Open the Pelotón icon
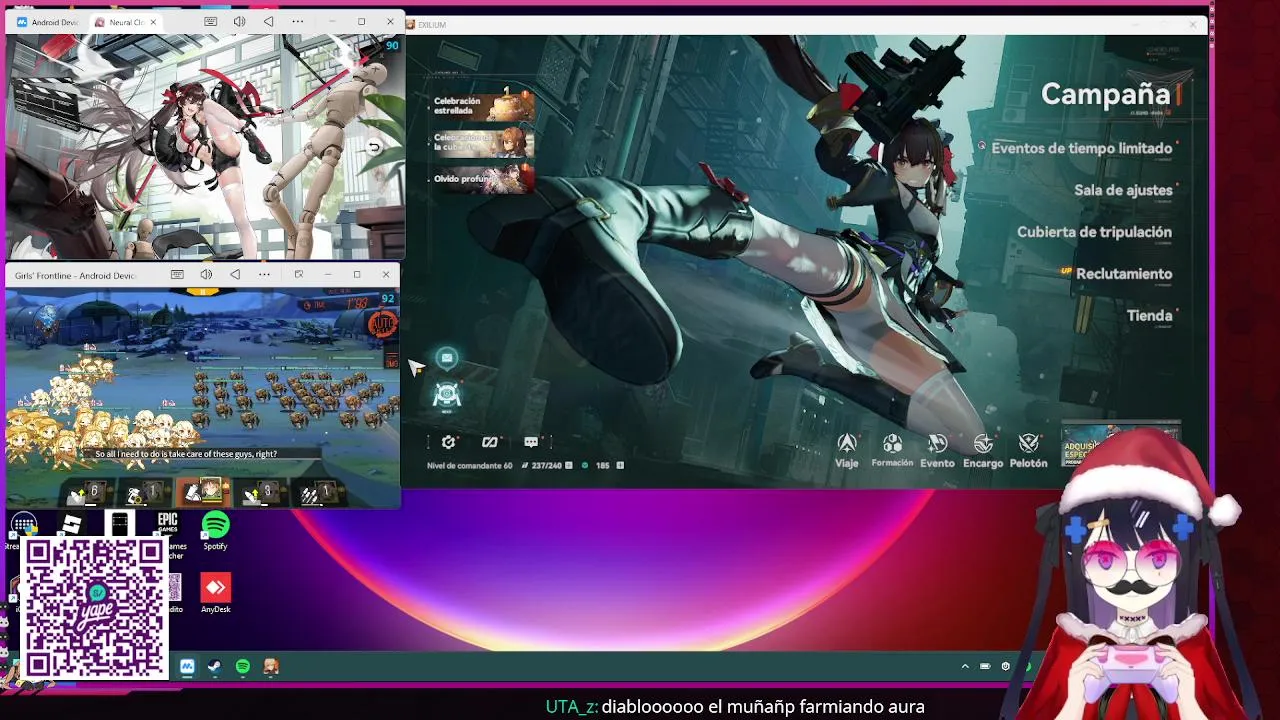The height and width of the screenshot is (720, 1280). [1029, 450]
